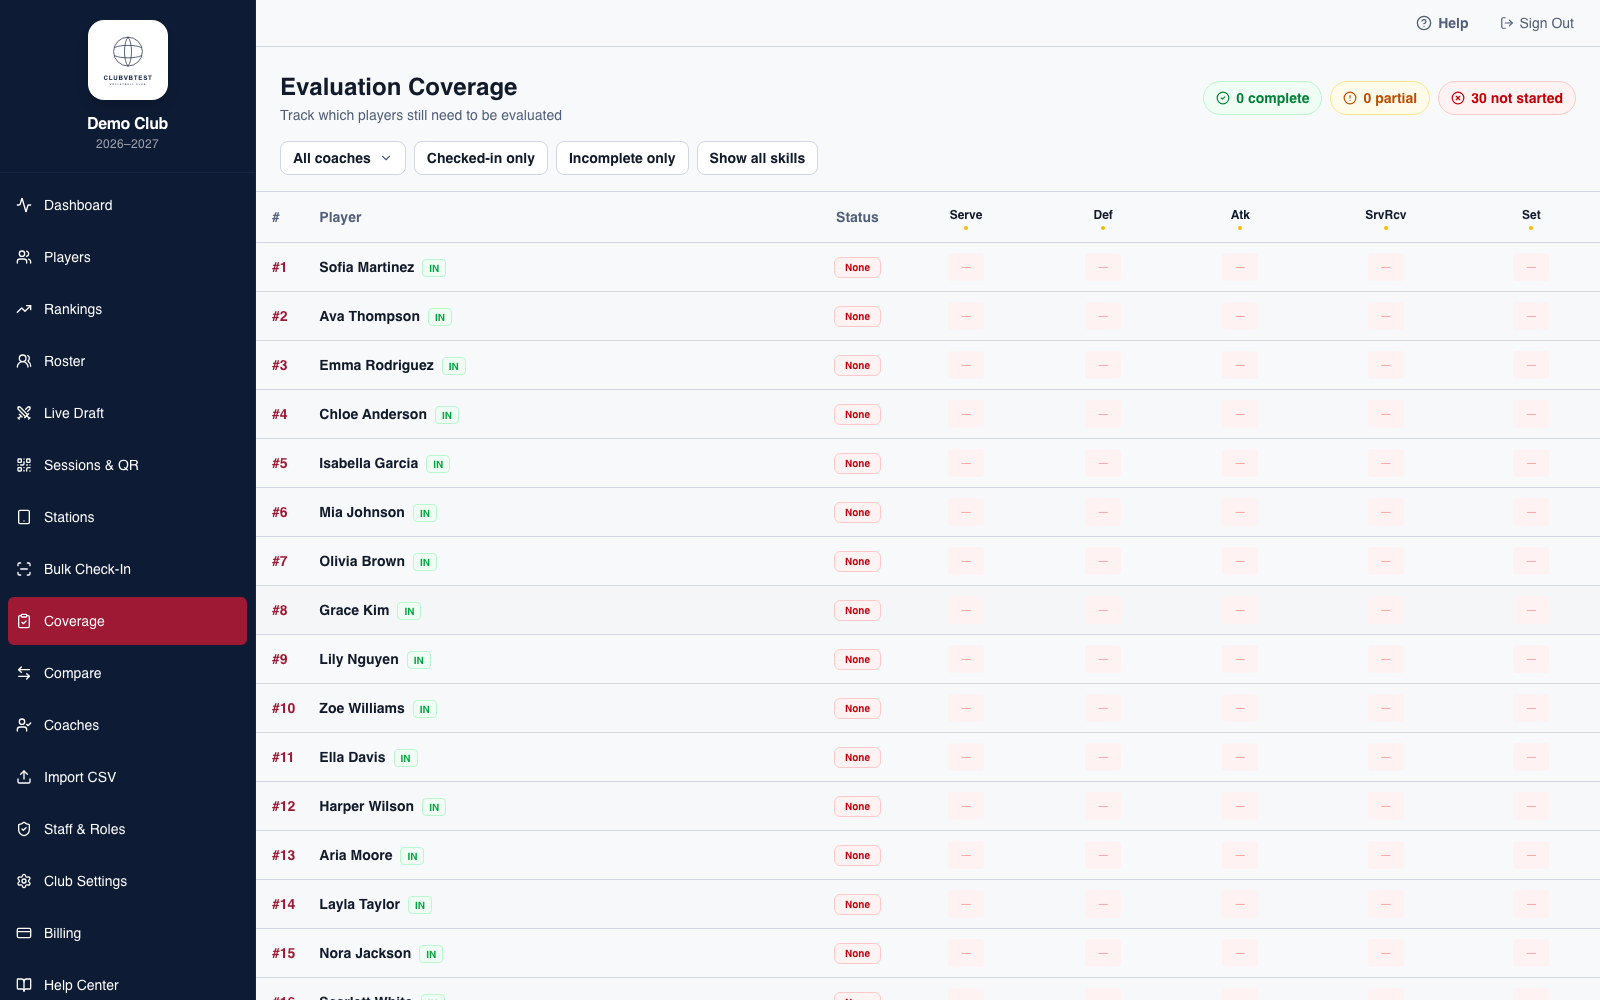
Task: Open Rankings in the sidebar
Action: pyautogui.click(x=127, y=309)
